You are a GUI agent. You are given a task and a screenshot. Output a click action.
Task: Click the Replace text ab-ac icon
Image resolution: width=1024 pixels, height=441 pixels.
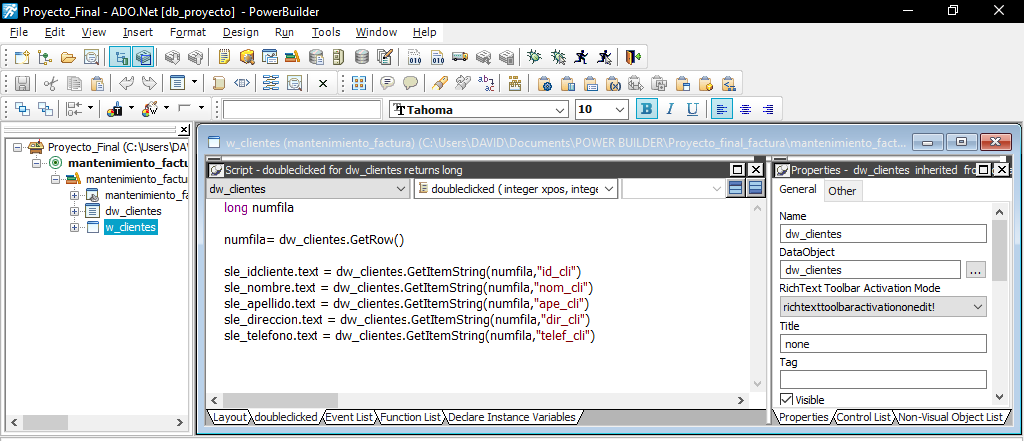[486, 83]
